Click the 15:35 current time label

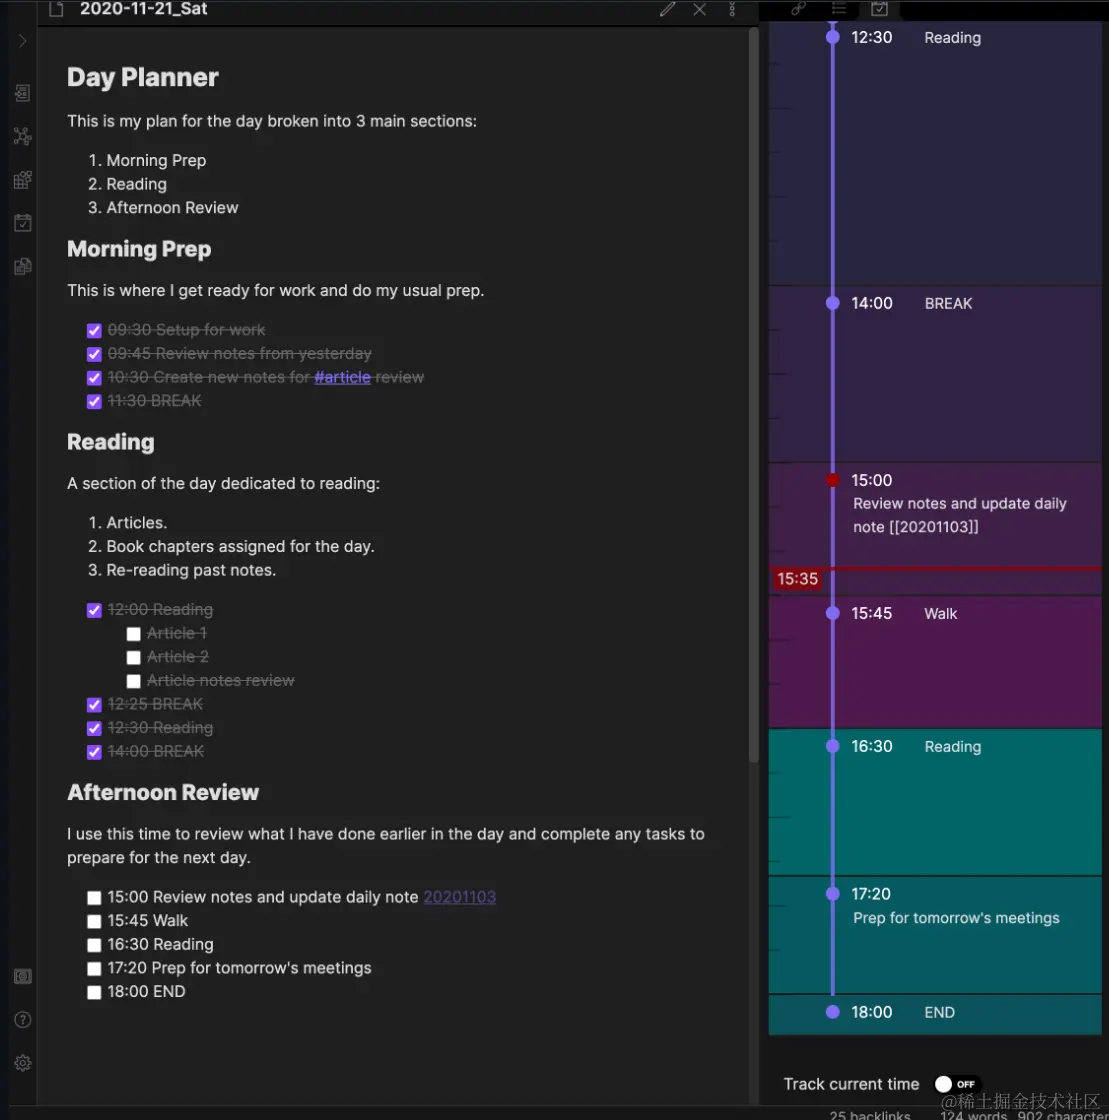[797, 579]
